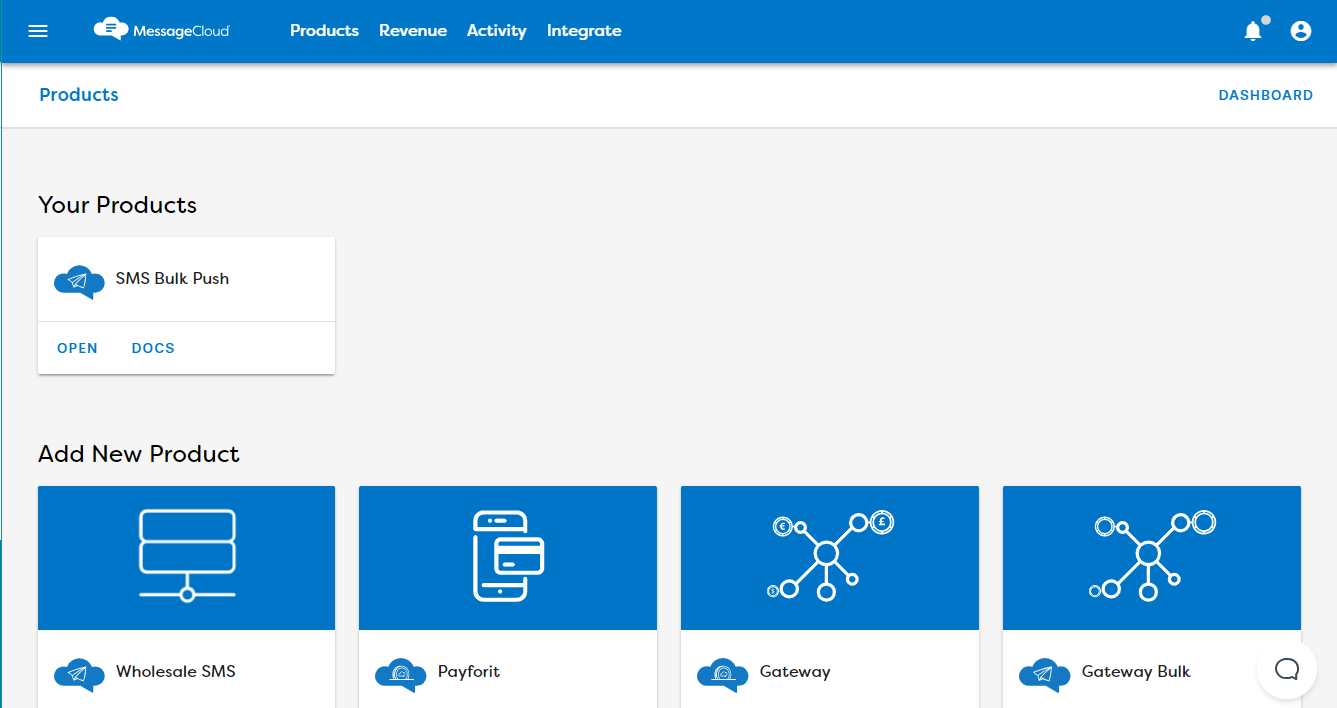Click OPEN on SMS Bulk Push card
This screenshot has width=1337, height=708.
pyautogui.click(x=77, y=348)
